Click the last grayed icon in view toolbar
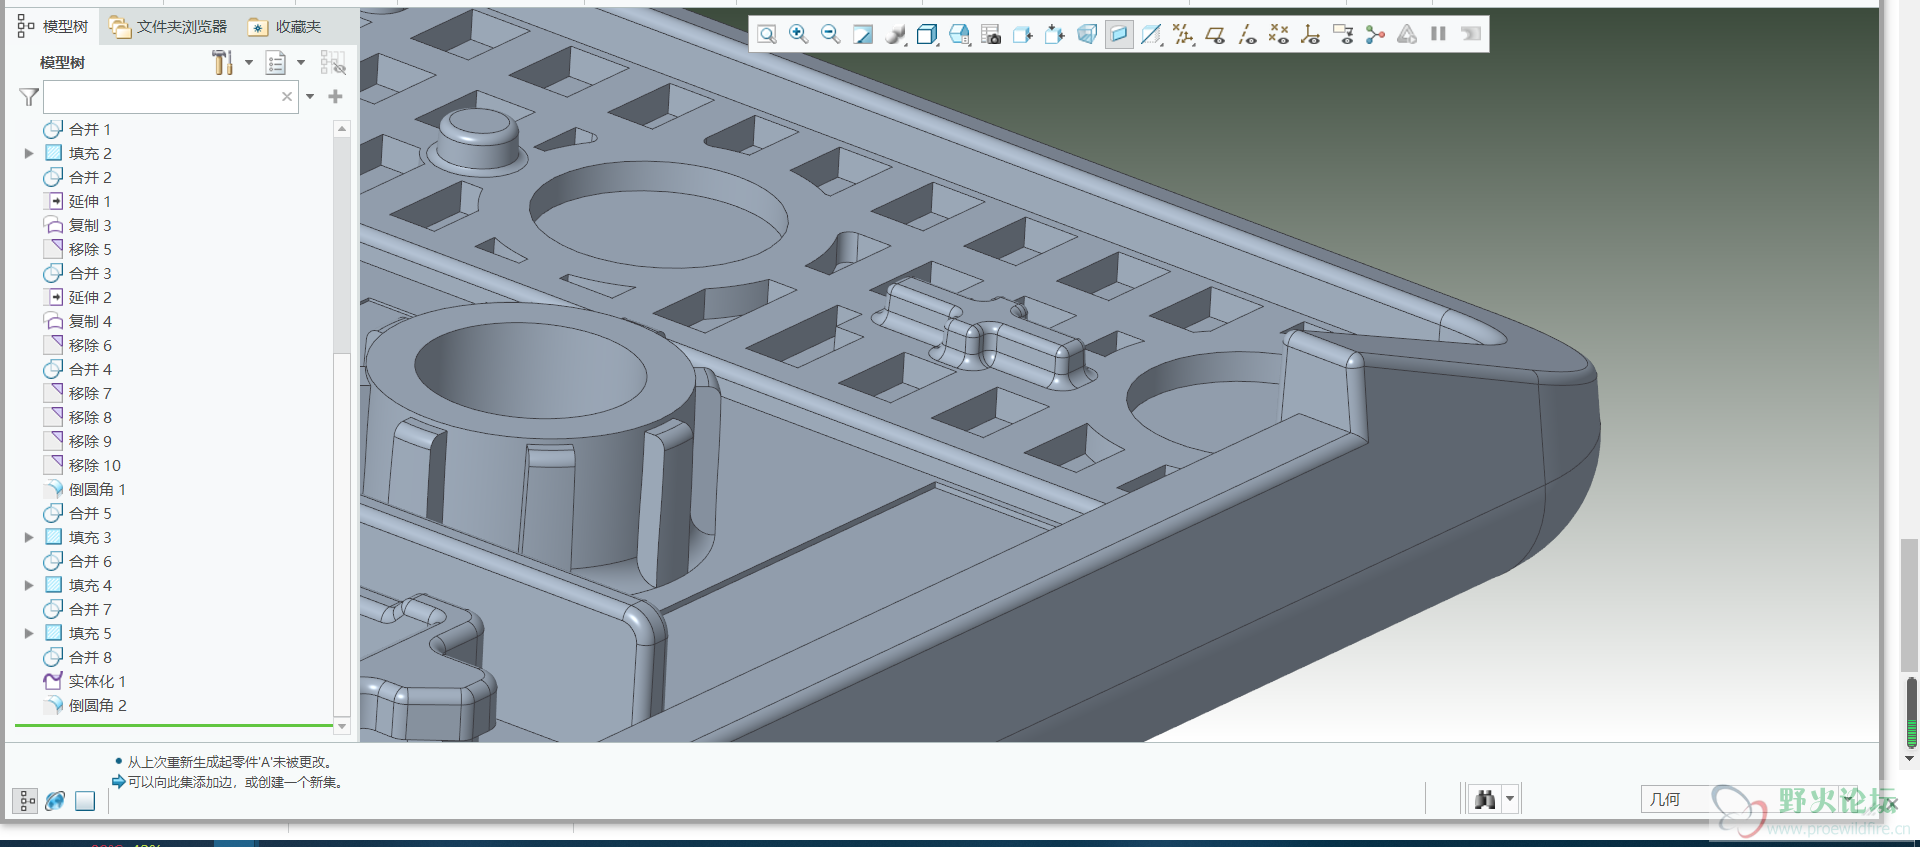Image resolution: width=1920 pixels, height=847 pixels. 1471,34
